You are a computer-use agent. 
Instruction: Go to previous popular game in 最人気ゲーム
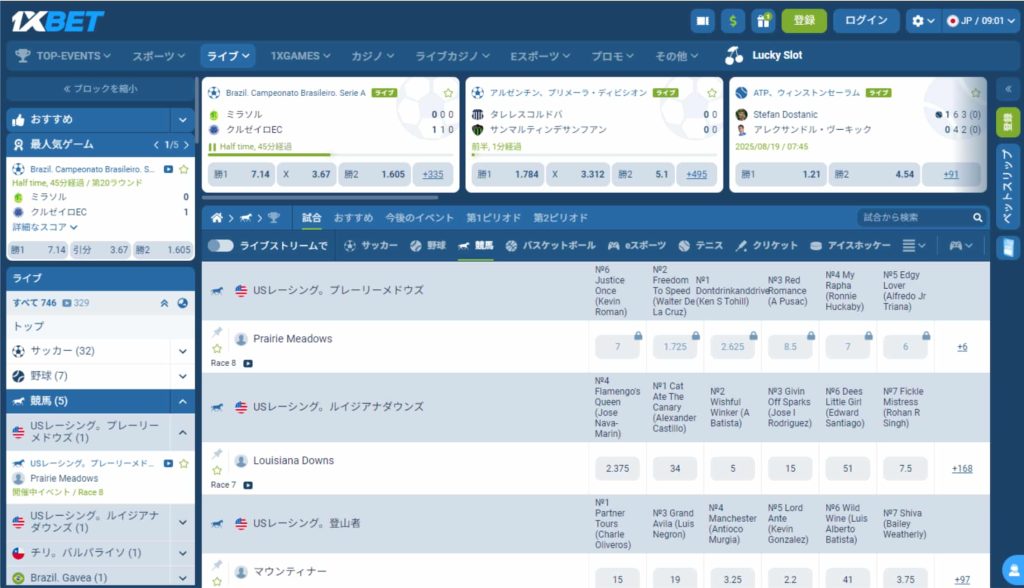point(156,145)
